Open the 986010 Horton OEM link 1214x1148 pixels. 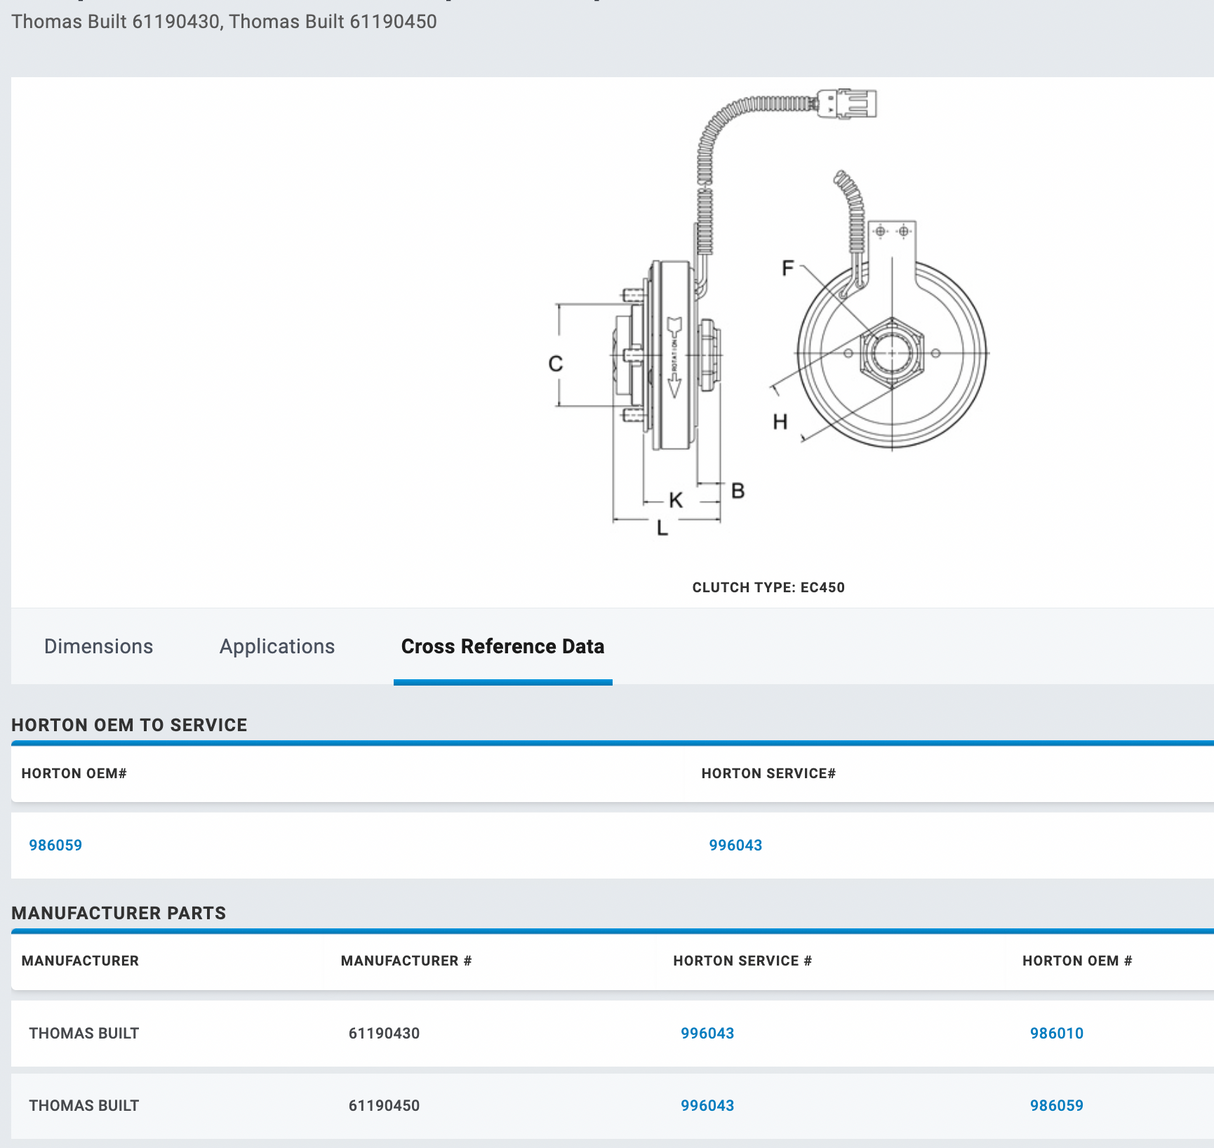point(1056,1033)
